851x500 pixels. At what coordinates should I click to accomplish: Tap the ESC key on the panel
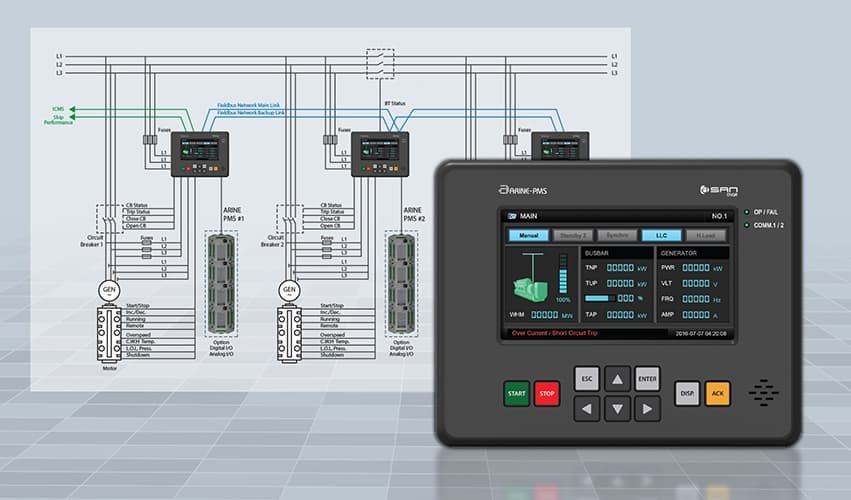tap(587, 379)
